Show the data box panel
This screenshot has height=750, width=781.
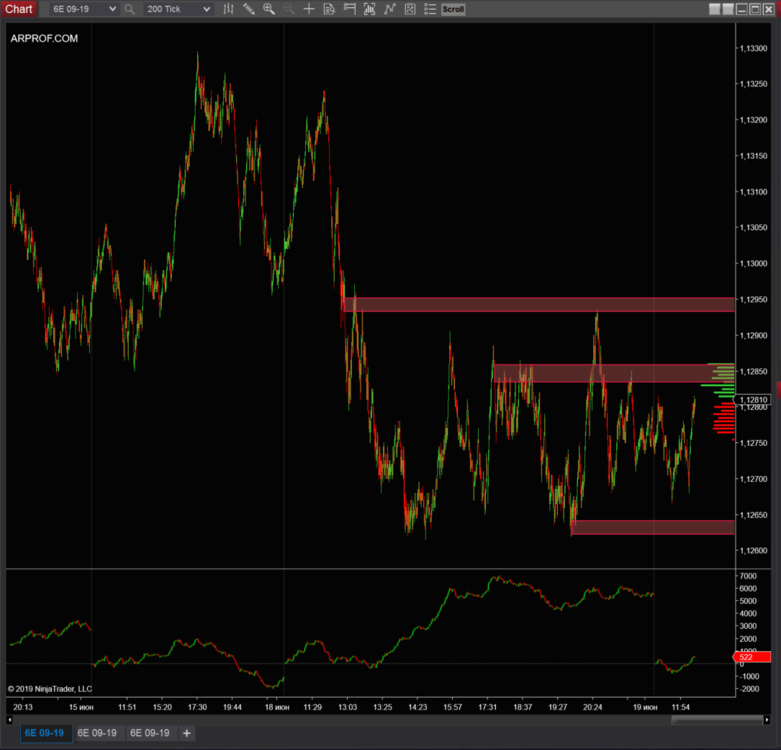[x=329, y=9]
